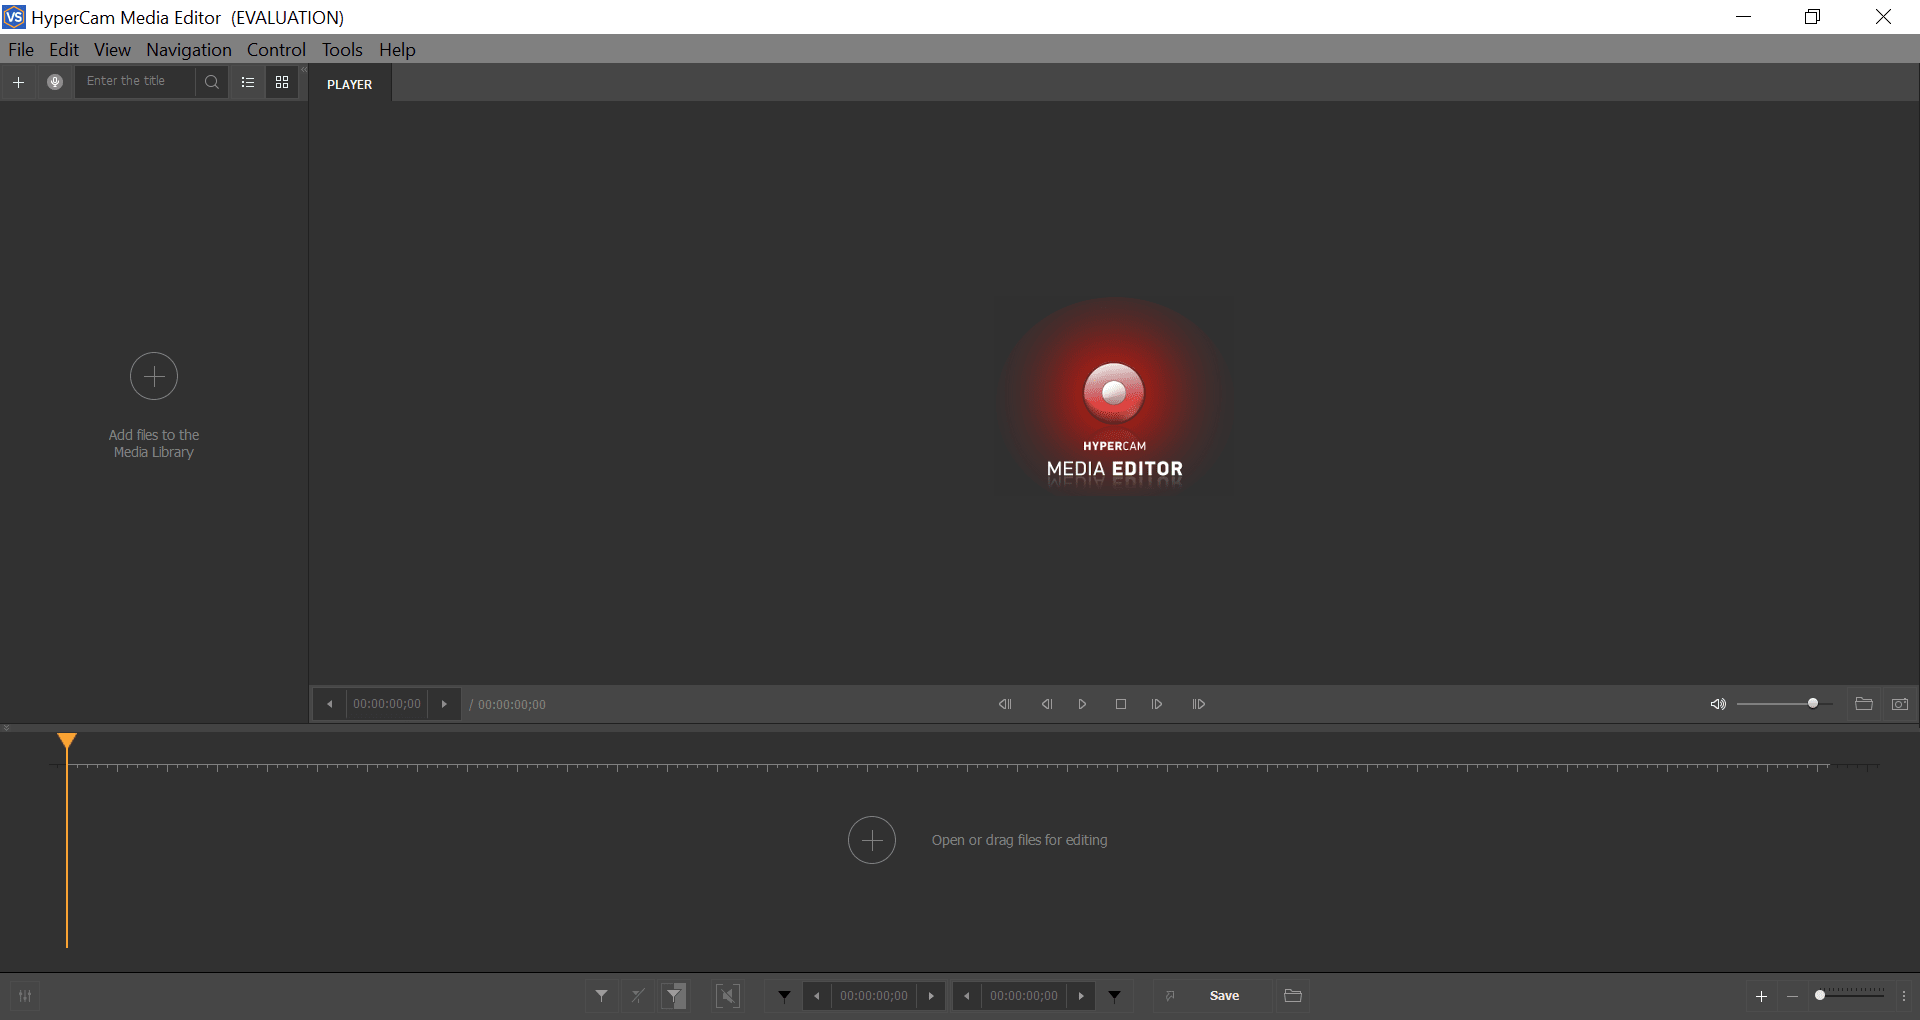
Task: Click the circled plus in the timeline area
Action: click(872, 840)
